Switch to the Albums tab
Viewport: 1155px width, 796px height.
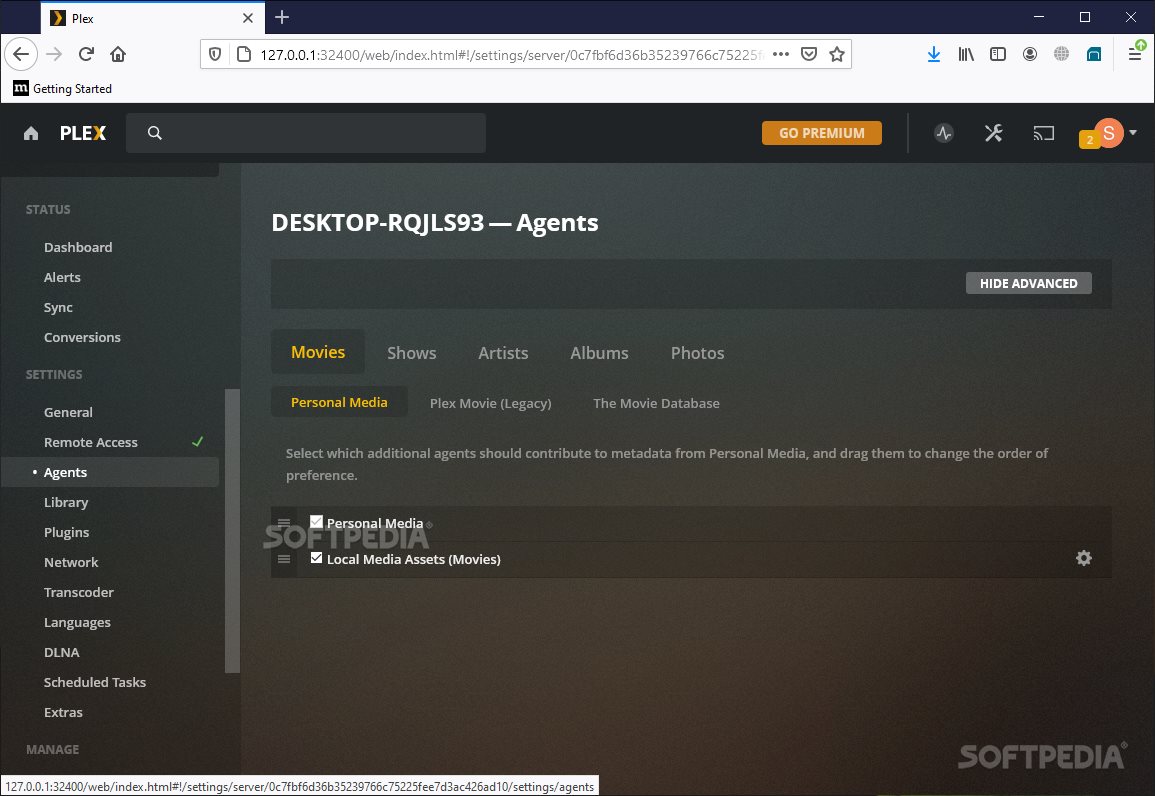[599, 353]
